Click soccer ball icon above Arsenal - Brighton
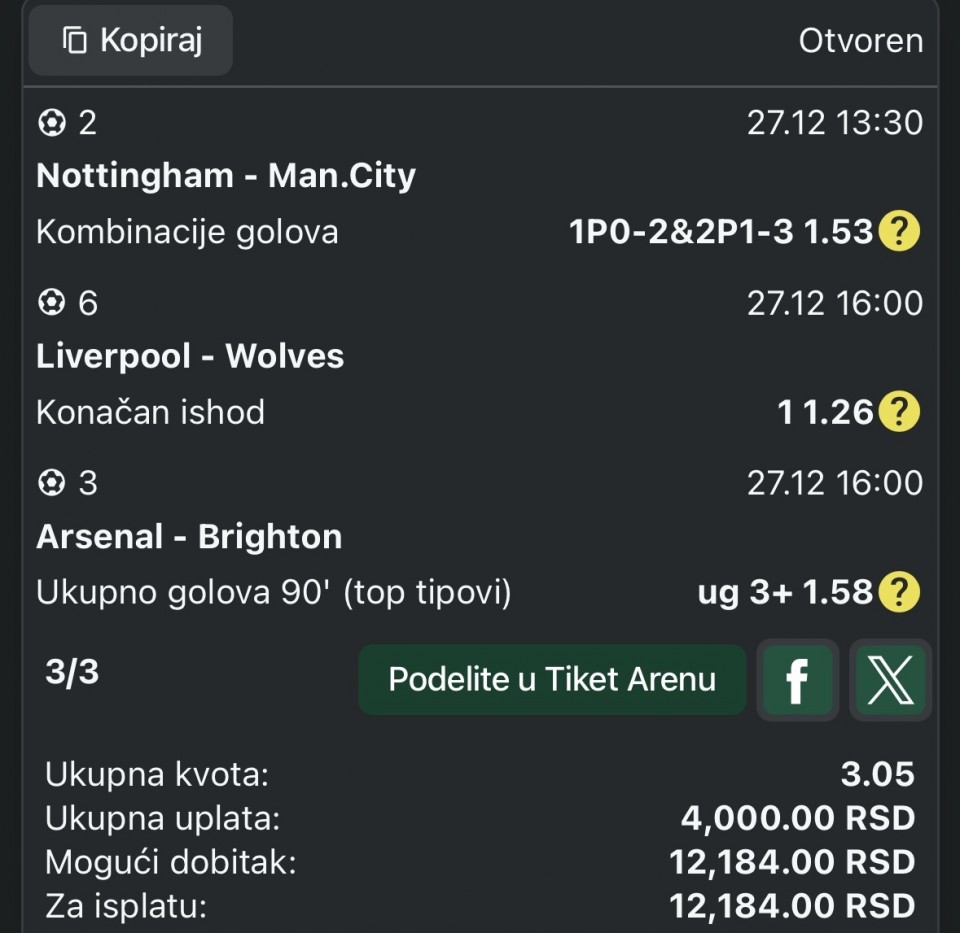Image resolution: width=960 pixels, height=933 pixels. [50, 483]
